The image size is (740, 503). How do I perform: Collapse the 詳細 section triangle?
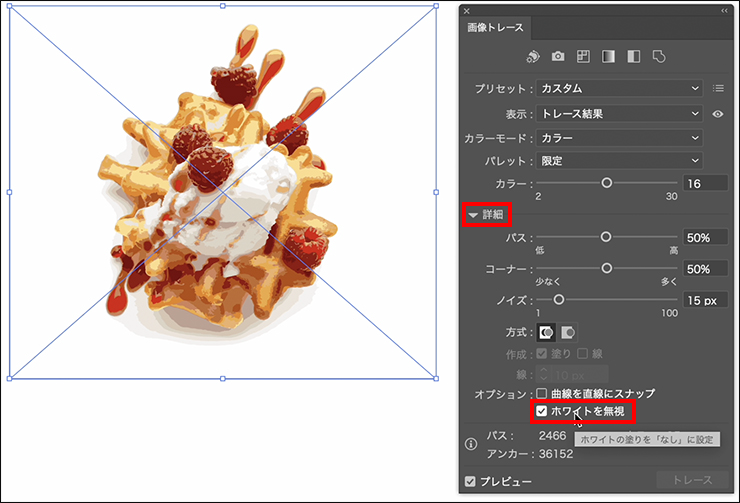(x=473, y=214)
